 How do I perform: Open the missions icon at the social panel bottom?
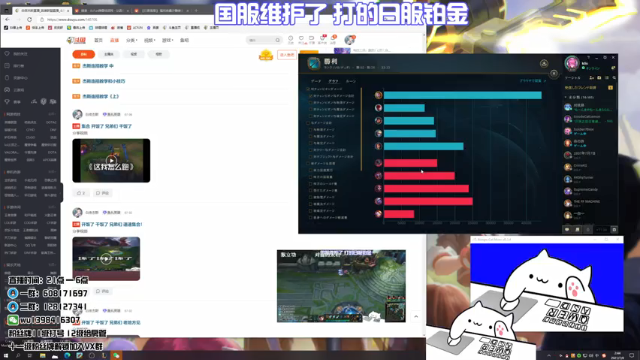click(577, 230)
